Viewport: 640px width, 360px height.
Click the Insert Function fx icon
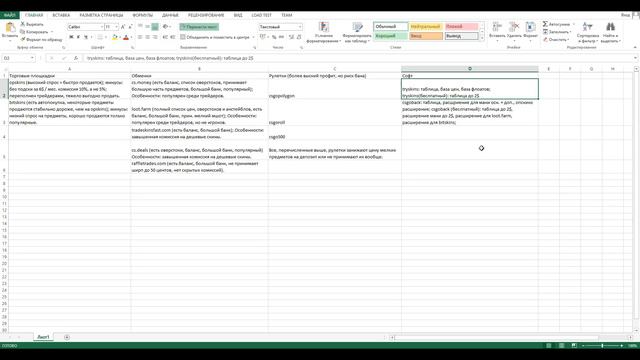click(x=76, y=58)
